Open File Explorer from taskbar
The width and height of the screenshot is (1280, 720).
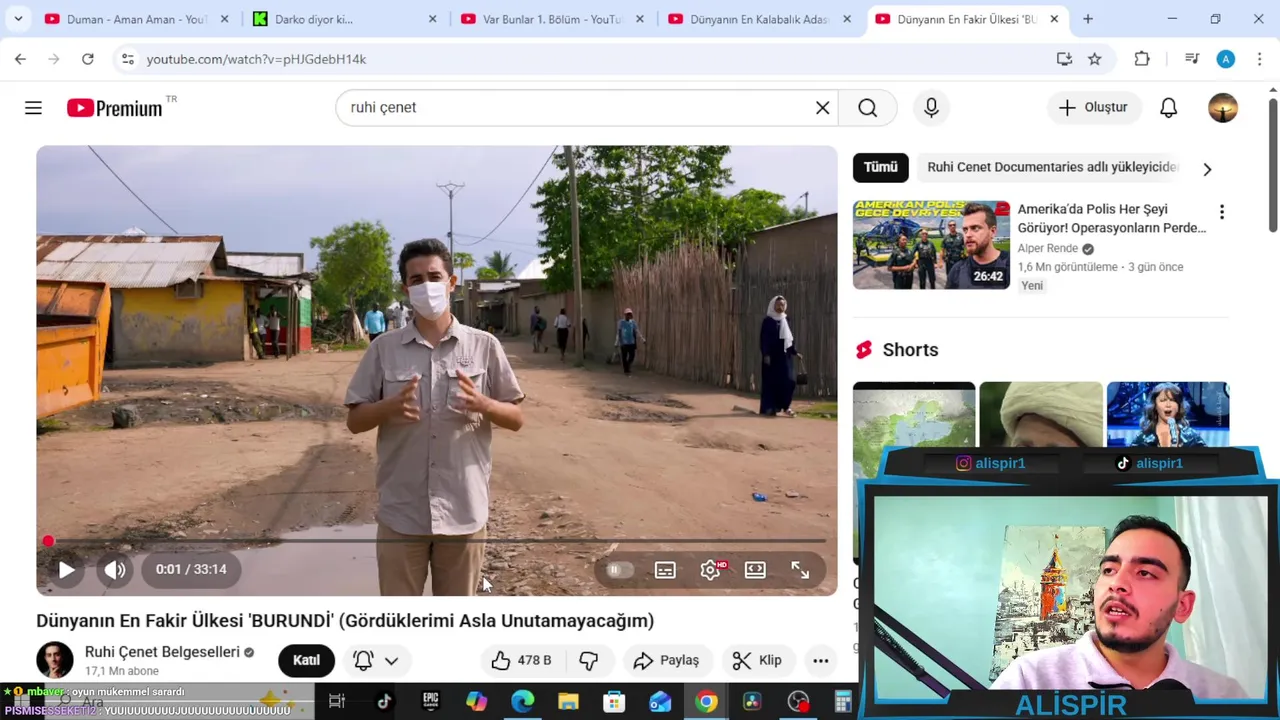point(568,702)
